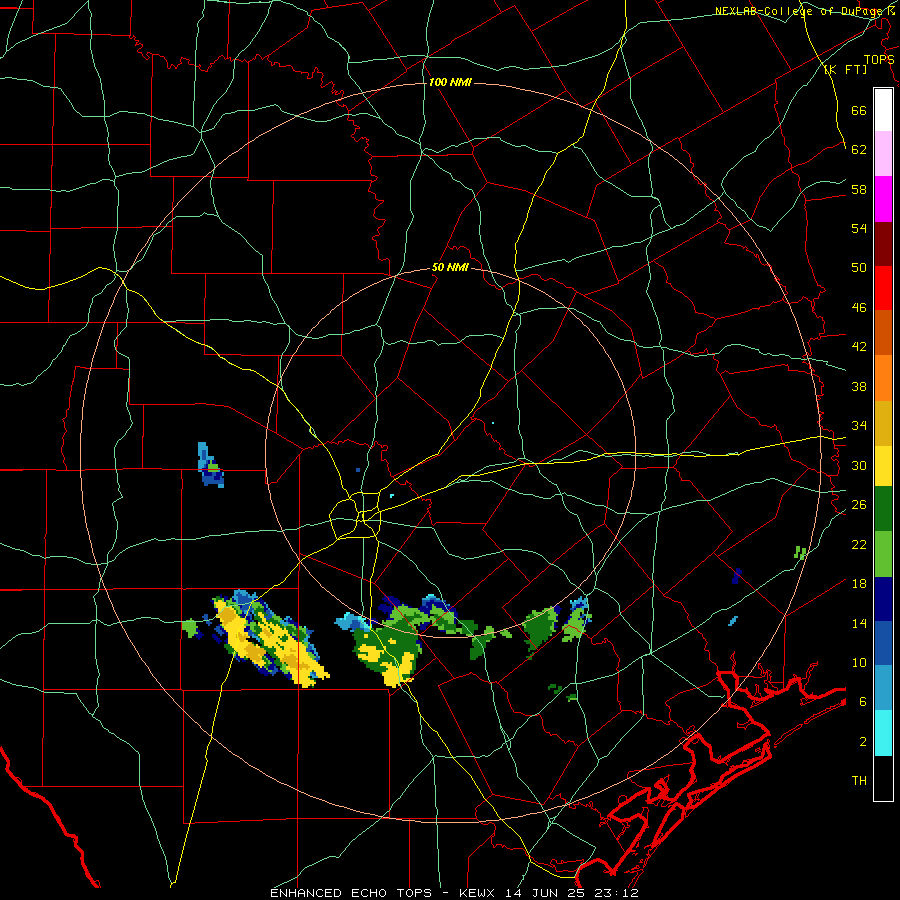Click the legend value 10
The width and height of the screenshot is (900, 900).
pyautogui.click(x=859, y=662)
